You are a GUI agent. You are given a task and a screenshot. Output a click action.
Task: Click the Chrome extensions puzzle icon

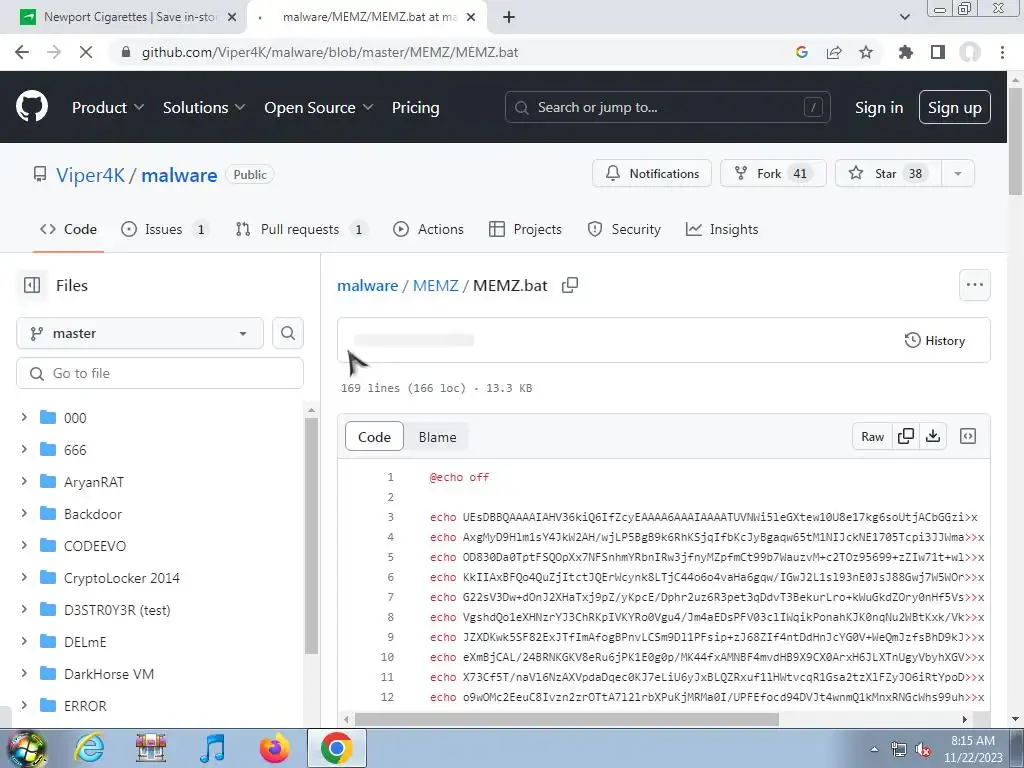904,52
